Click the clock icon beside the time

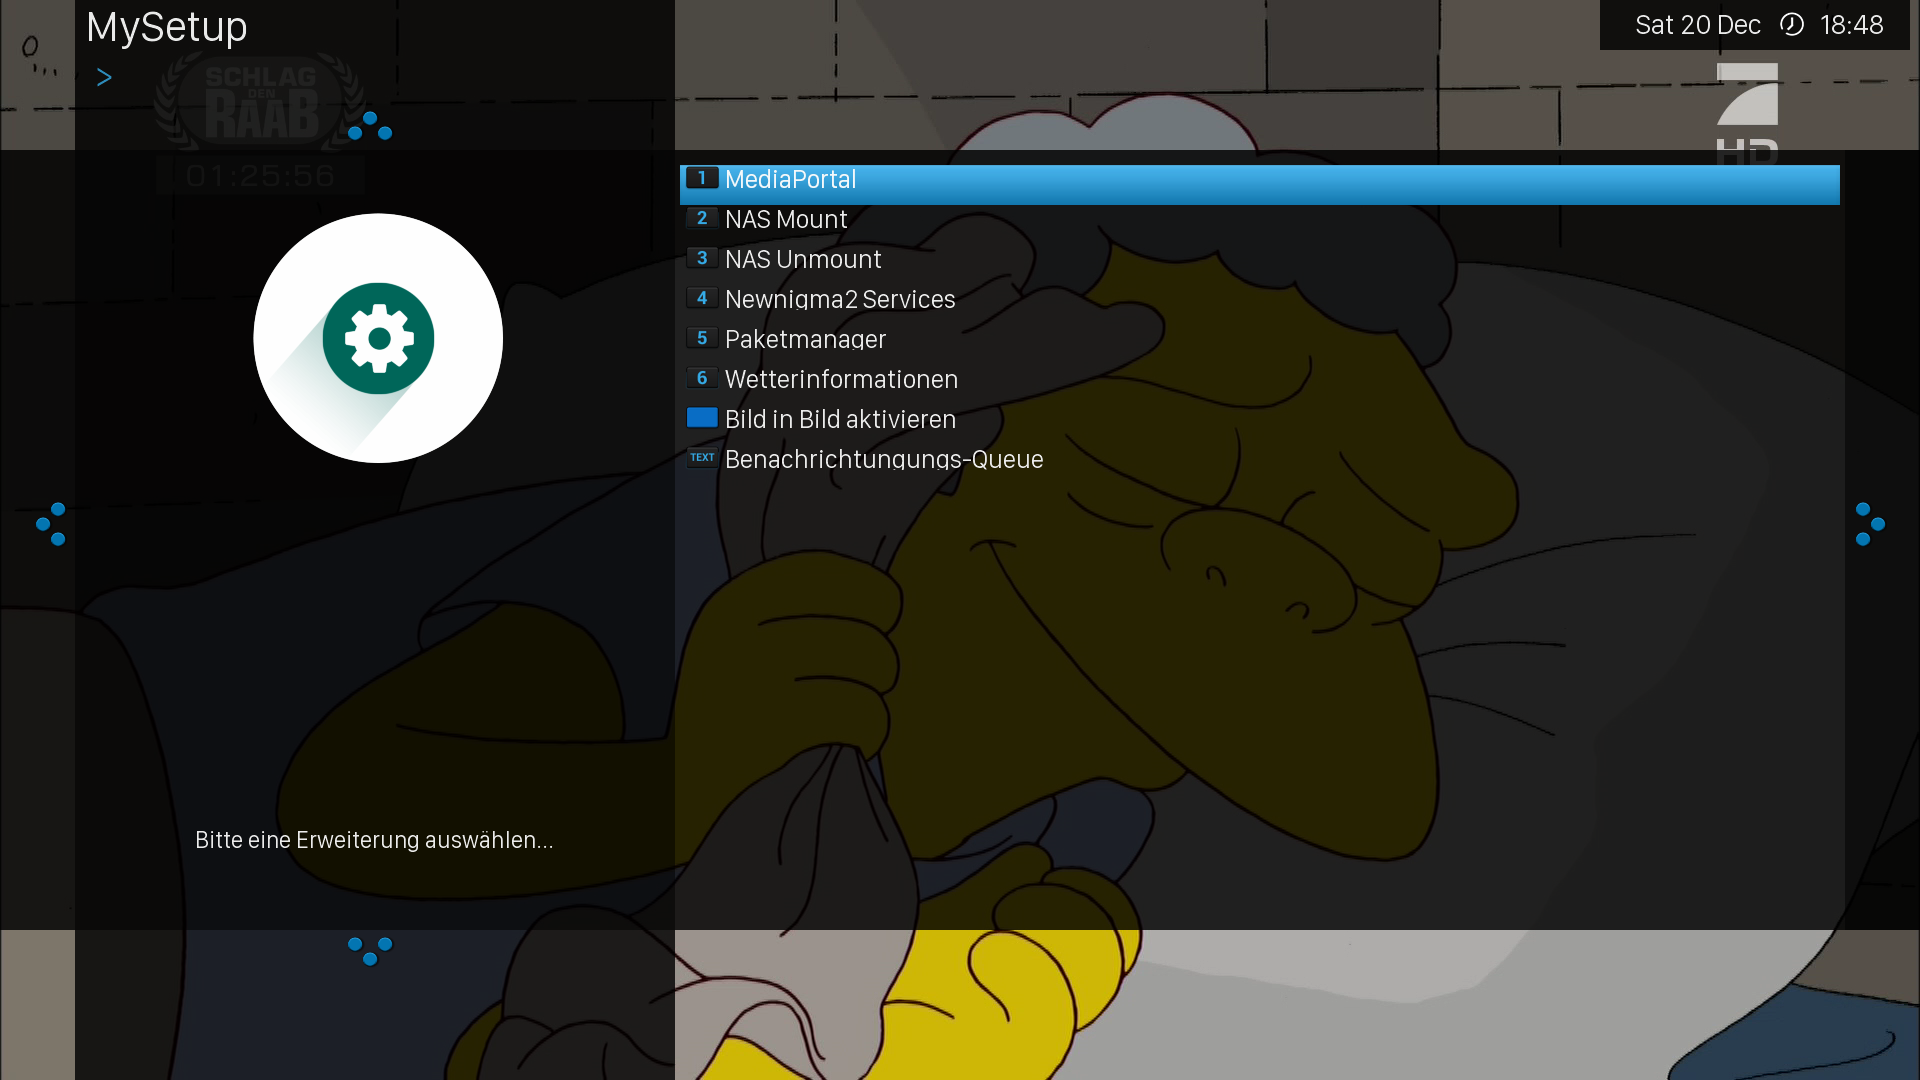(1791, 25)
